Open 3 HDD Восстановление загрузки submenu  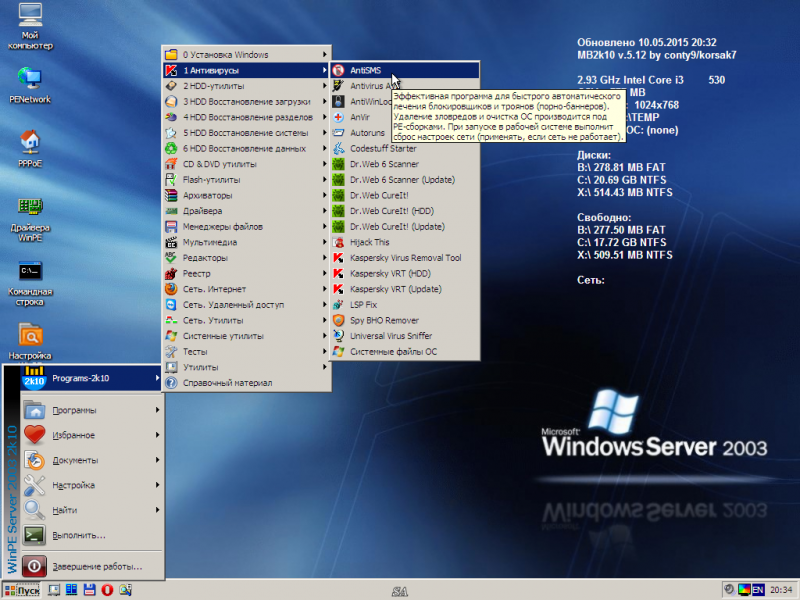247,102
